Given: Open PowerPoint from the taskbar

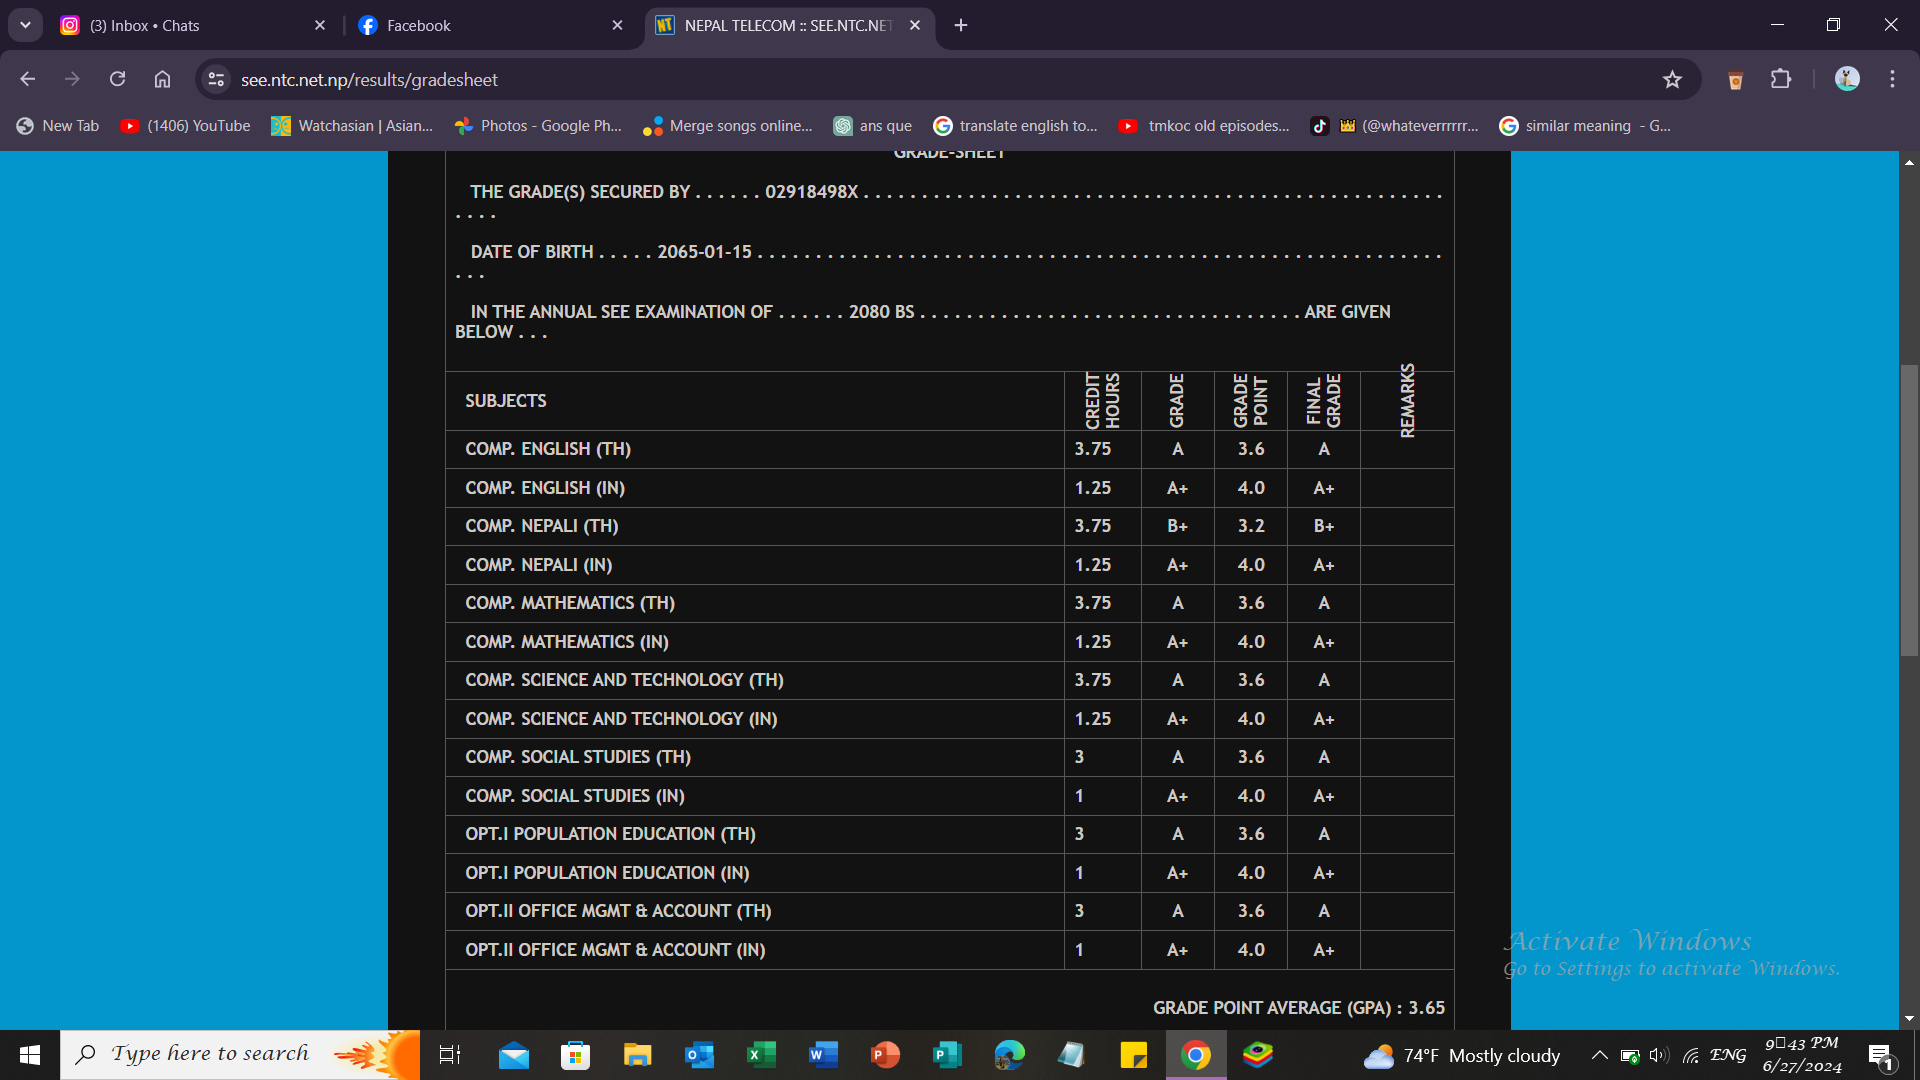Looking at the screenshot, I should pyautogui.click(x=885, y=1055).
